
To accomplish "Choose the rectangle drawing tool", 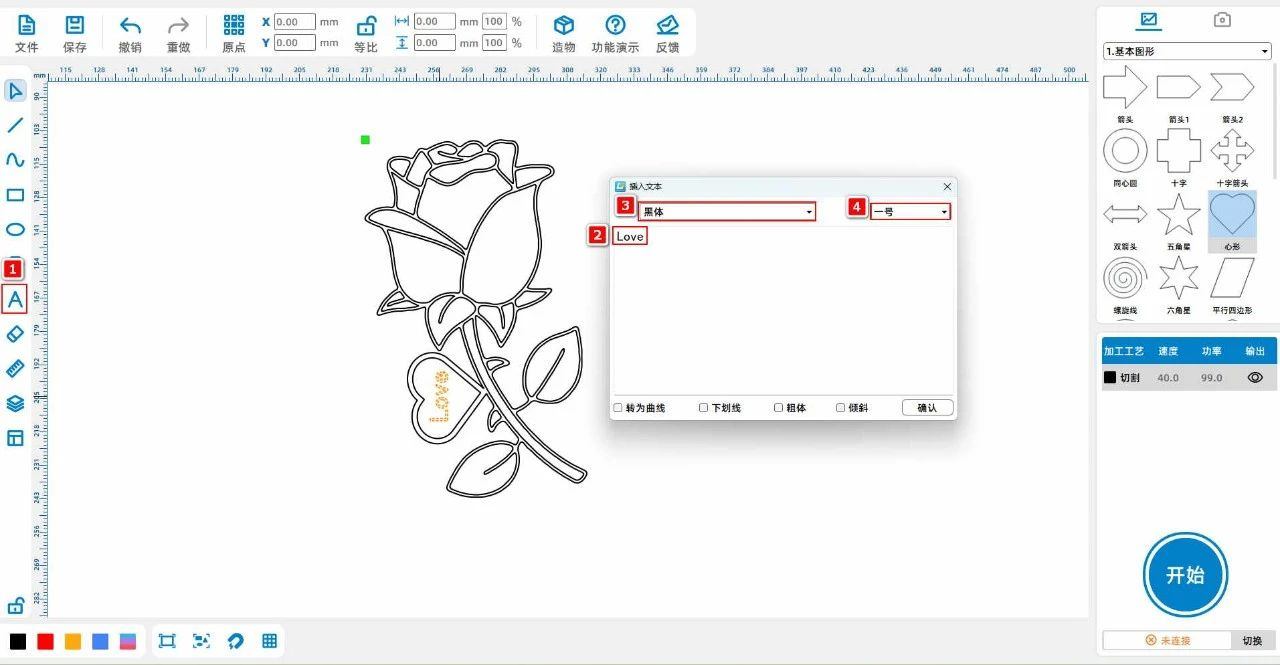I will (15, 195).
